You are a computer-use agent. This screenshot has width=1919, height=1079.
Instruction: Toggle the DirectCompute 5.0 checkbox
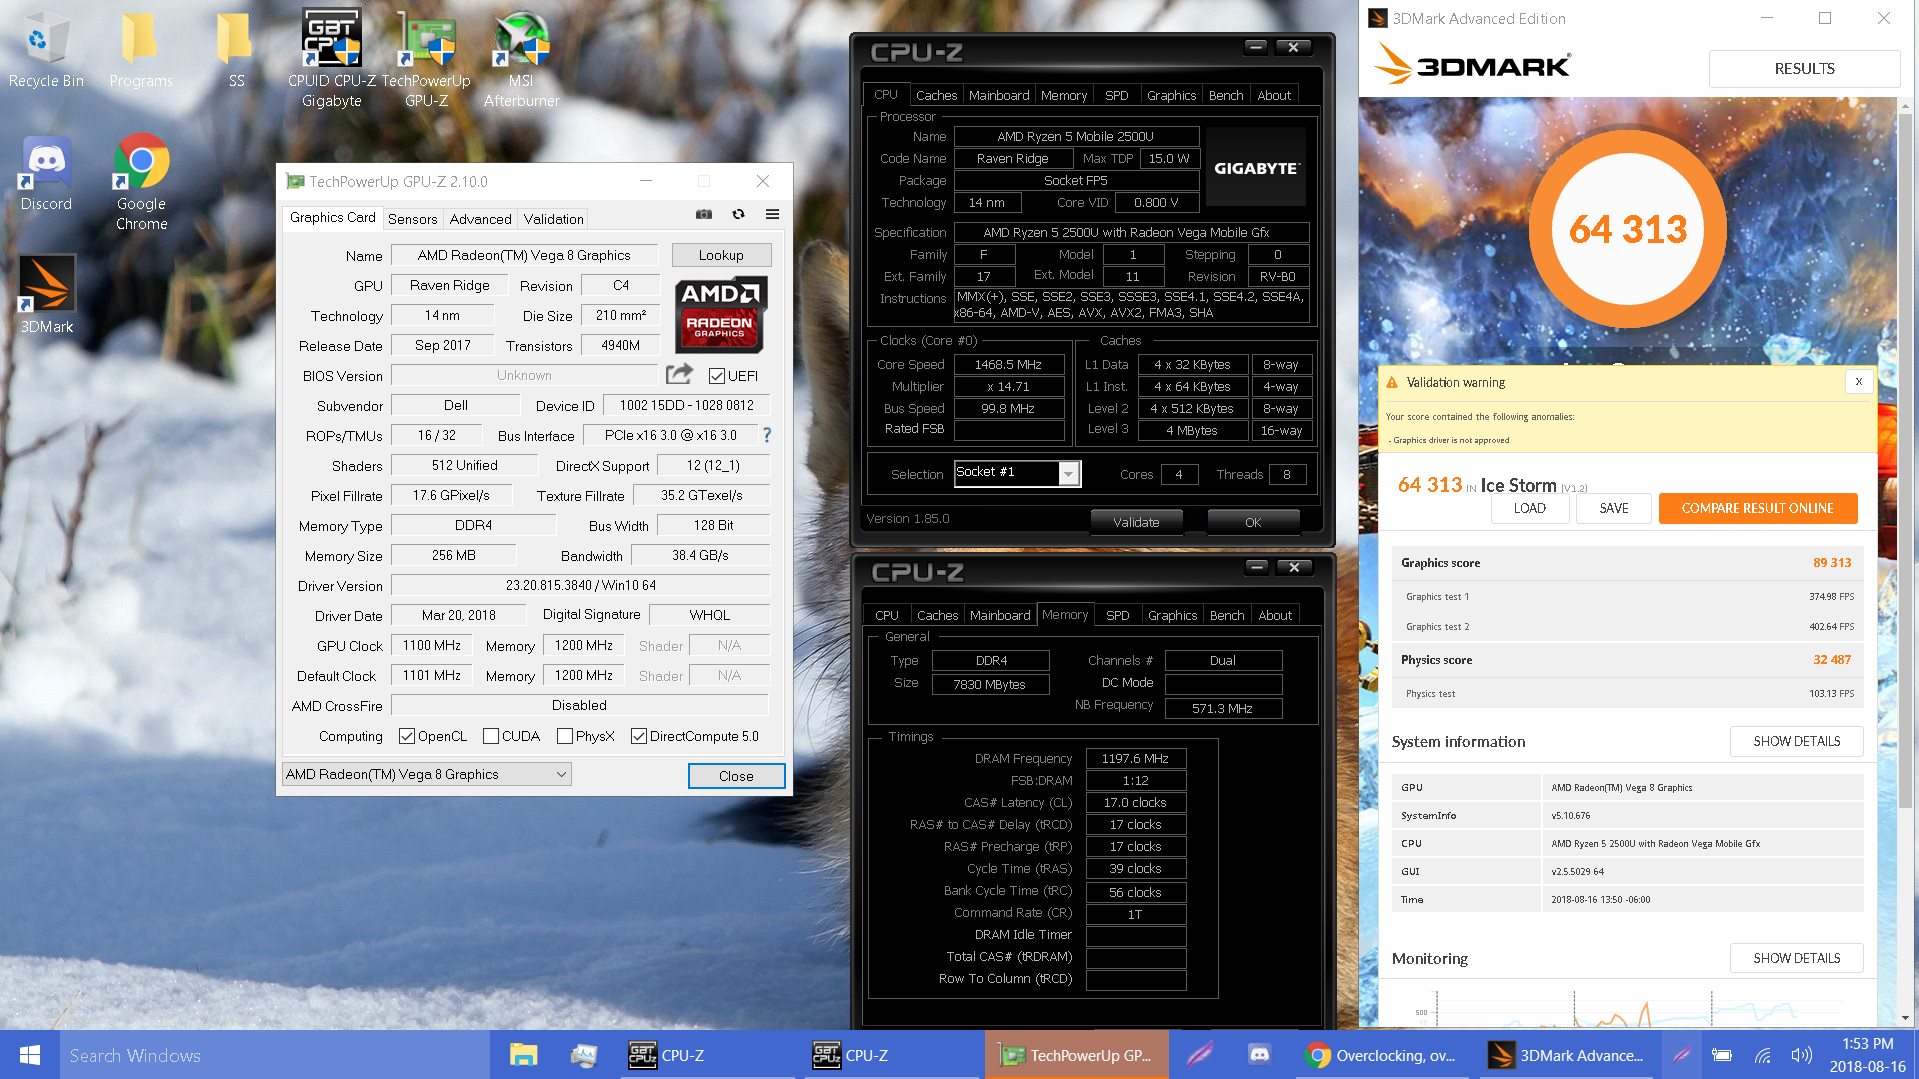(x=638, y=736)
